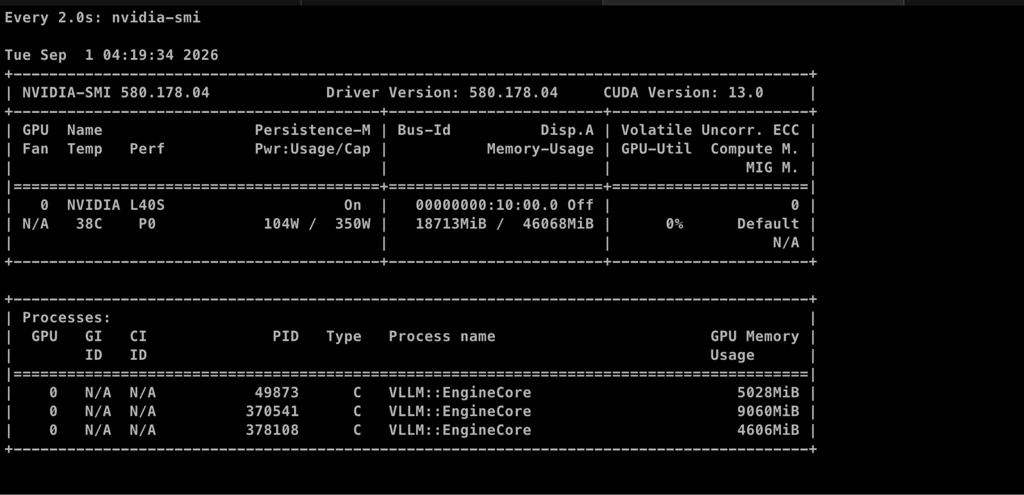Click the 38C temperature reading

85,224
